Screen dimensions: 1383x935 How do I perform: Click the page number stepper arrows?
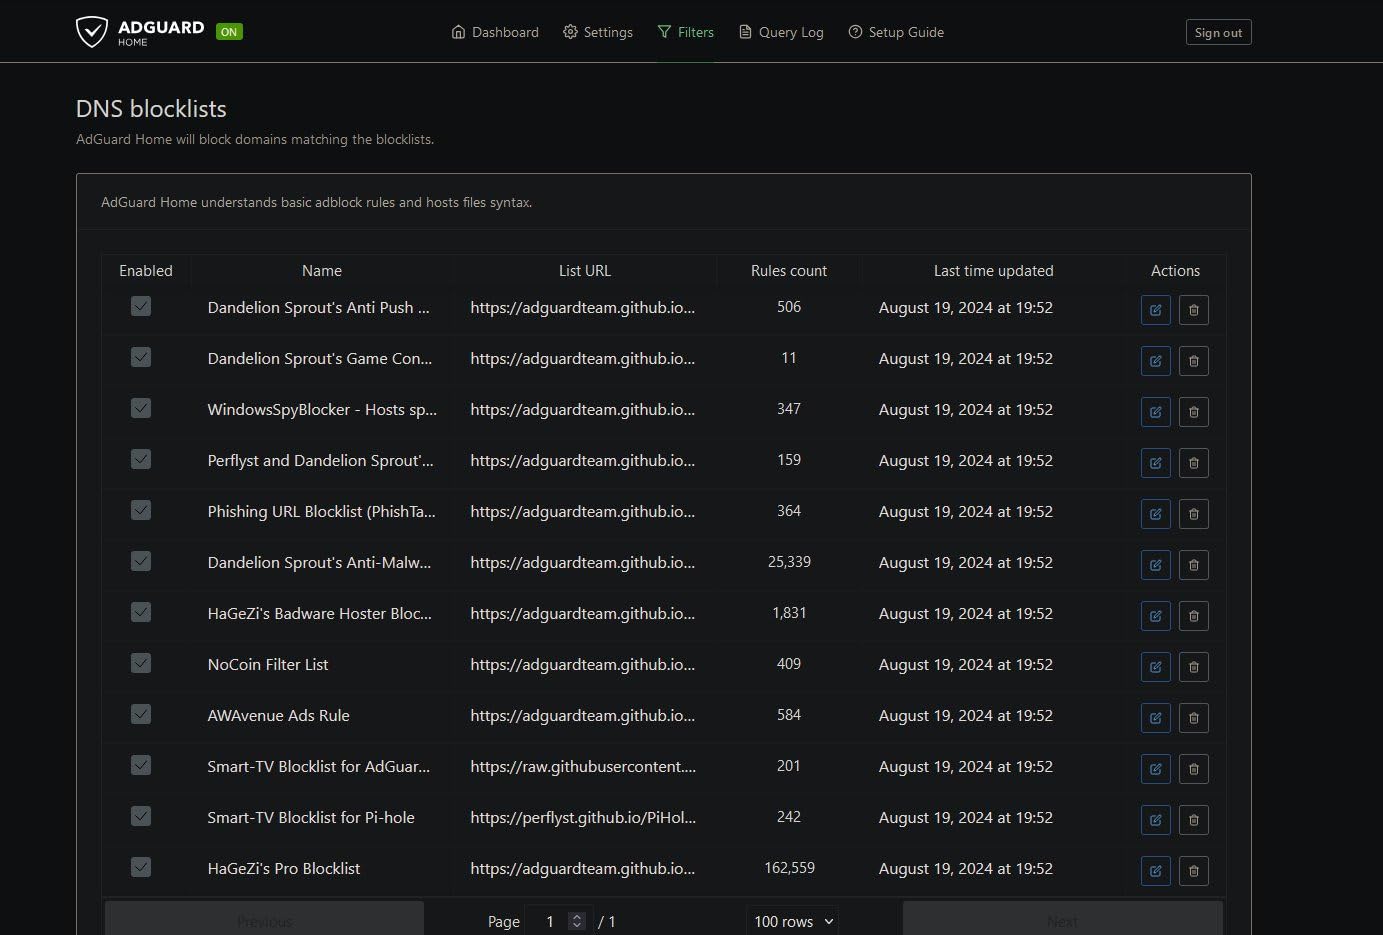point(576,921)
